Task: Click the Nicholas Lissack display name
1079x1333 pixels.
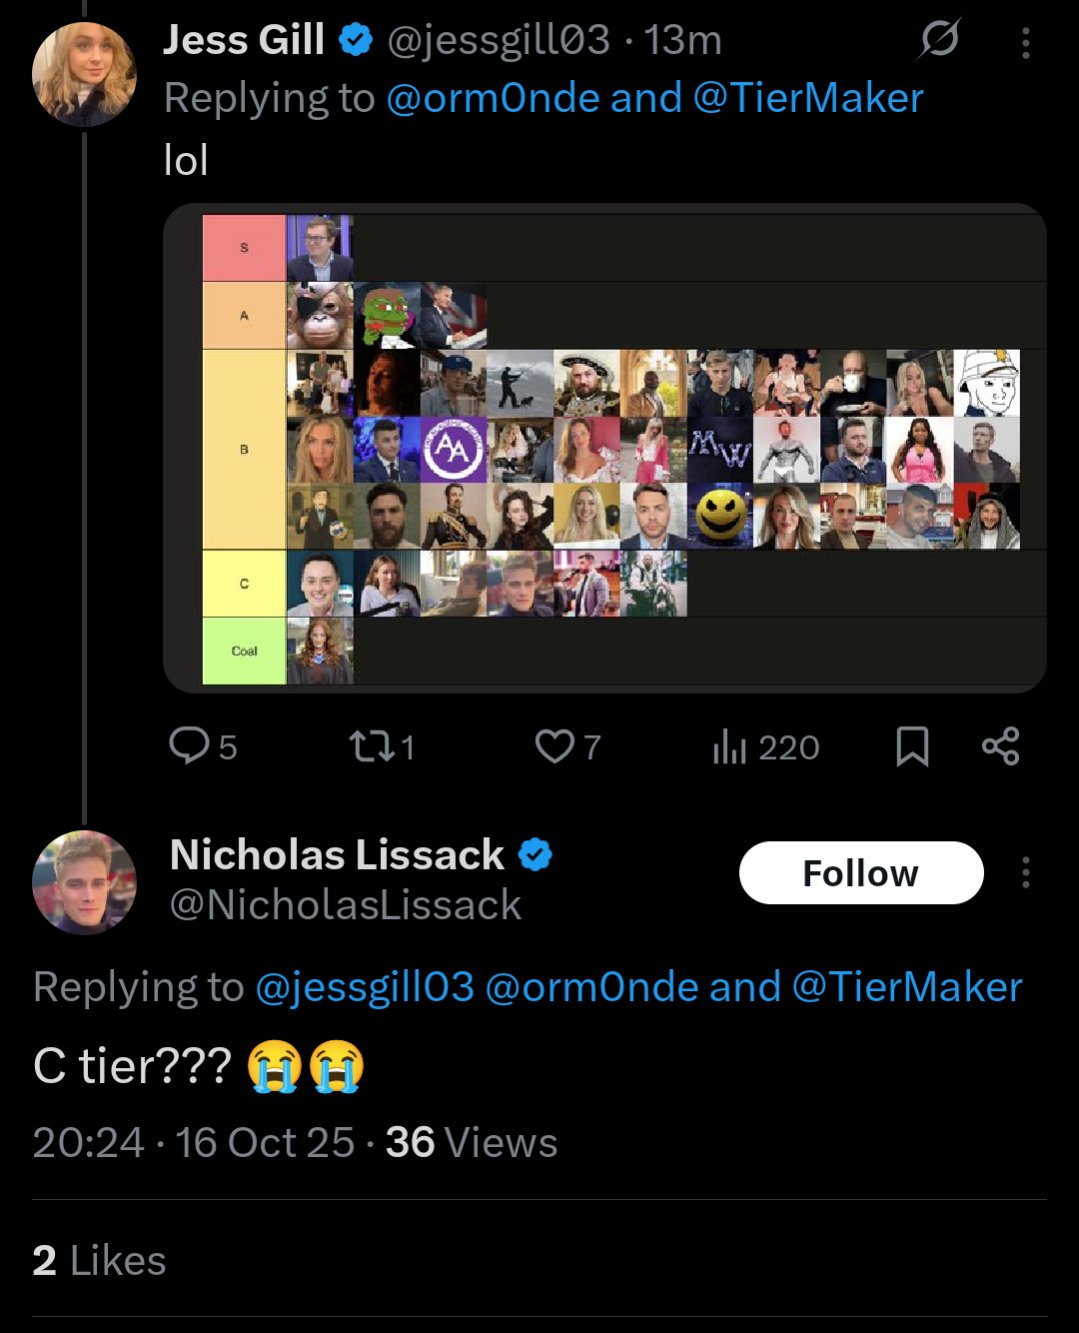Action: [337, 855]
